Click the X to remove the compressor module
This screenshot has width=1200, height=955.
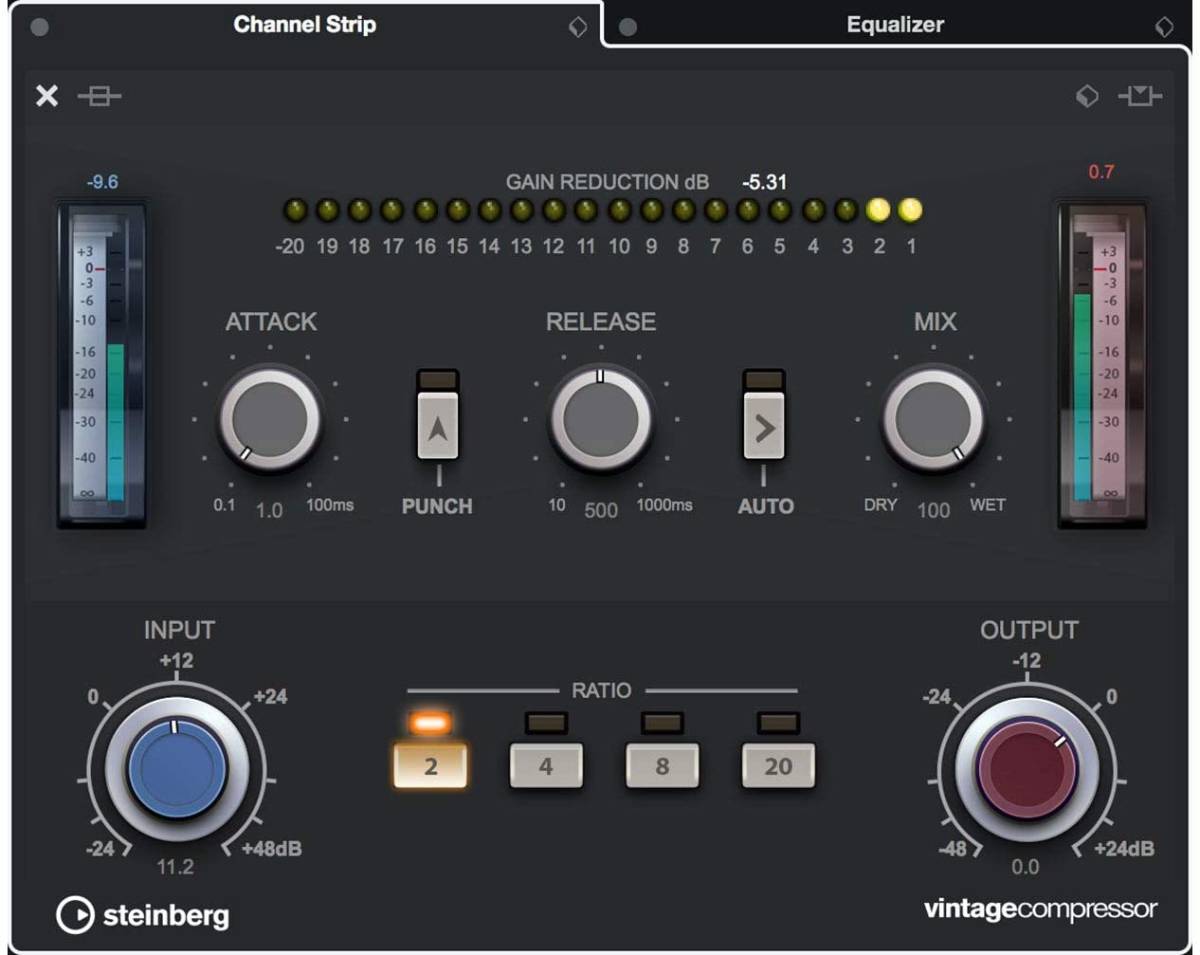pos(46,96)
